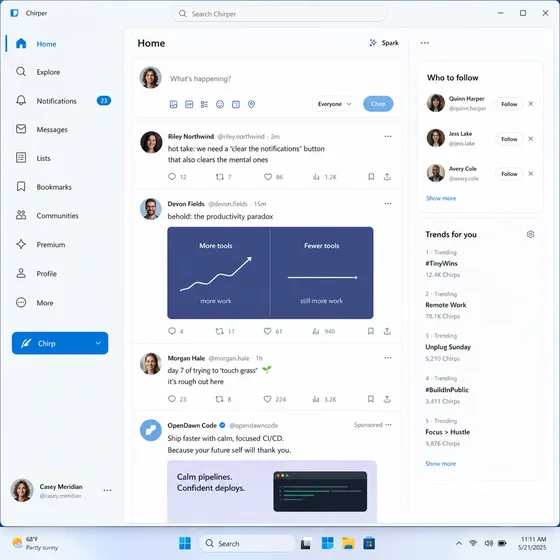The image size is (560, 560).
Task: Show more under Trends for you
Action: tap(440, 464)
